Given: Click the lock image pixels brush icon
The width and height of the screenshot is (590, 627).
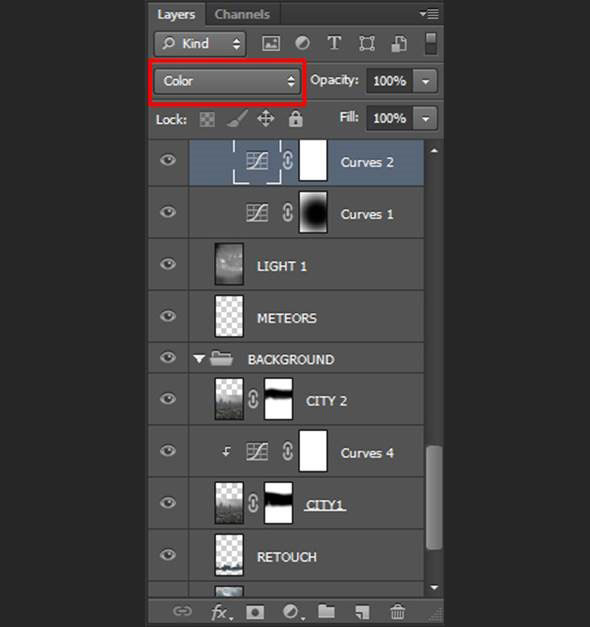Looking at the screenshot, I should (x=237, y=119).
